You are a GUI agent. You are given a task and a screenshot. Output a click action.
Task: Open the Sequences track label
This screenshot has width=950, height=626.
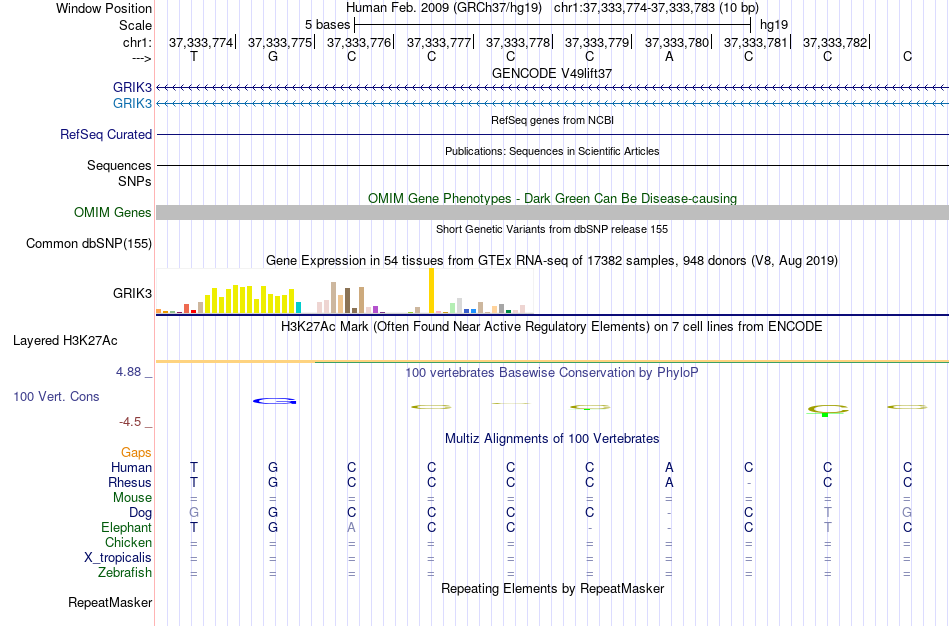tap(119, 165)
